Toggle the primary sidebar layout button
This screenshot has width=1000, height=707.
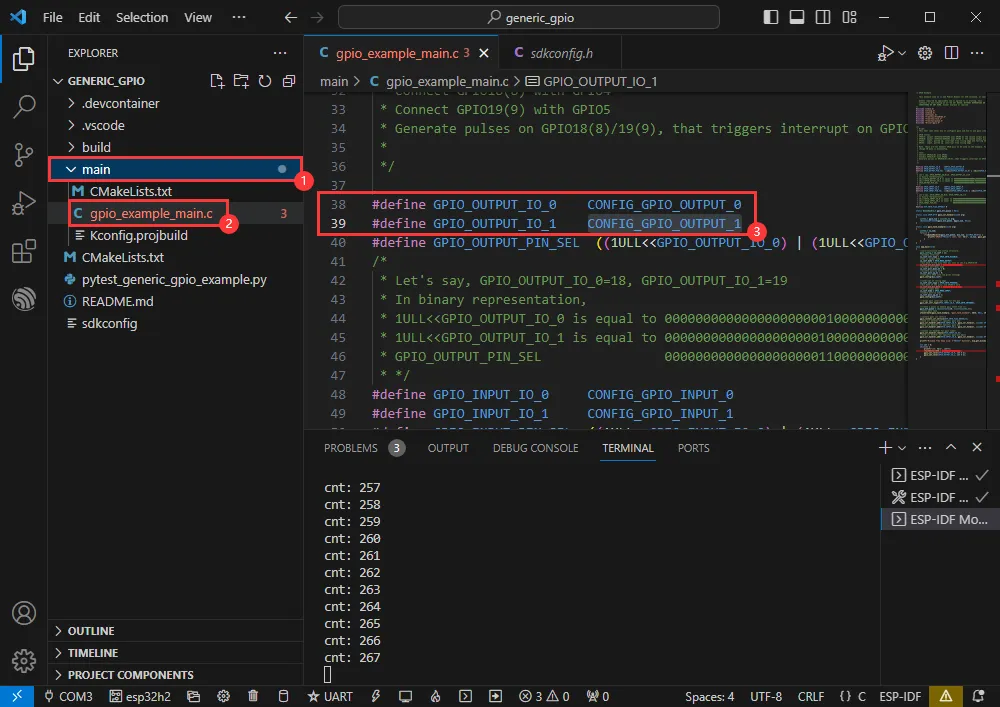[770, 17]
